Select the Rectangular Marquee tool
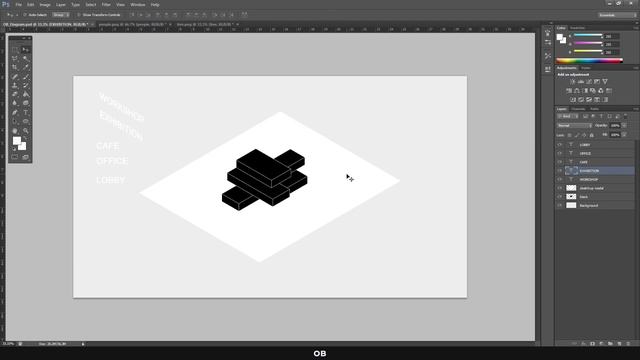The image size is (640, 360). 15,49
